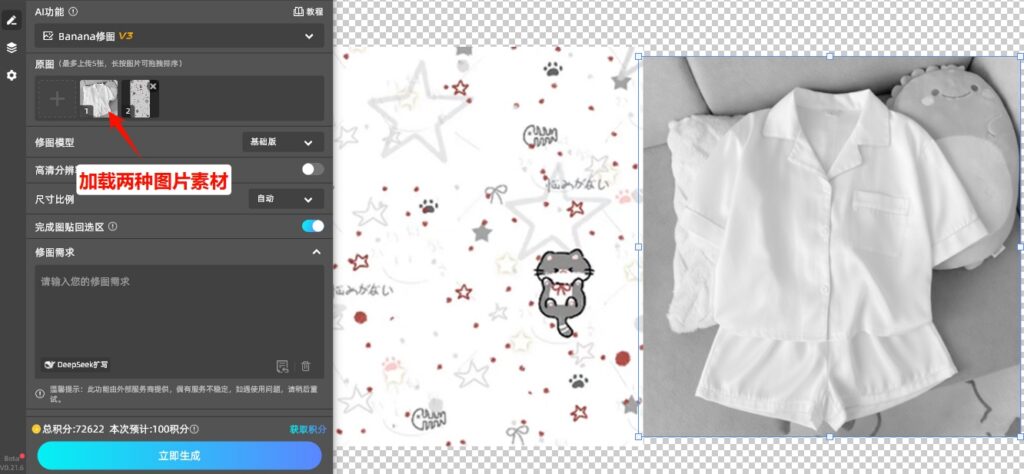Click the add image plus box
Image resolution: width=1024 pixels, height=474 pixels.
(x=57, y=98)
